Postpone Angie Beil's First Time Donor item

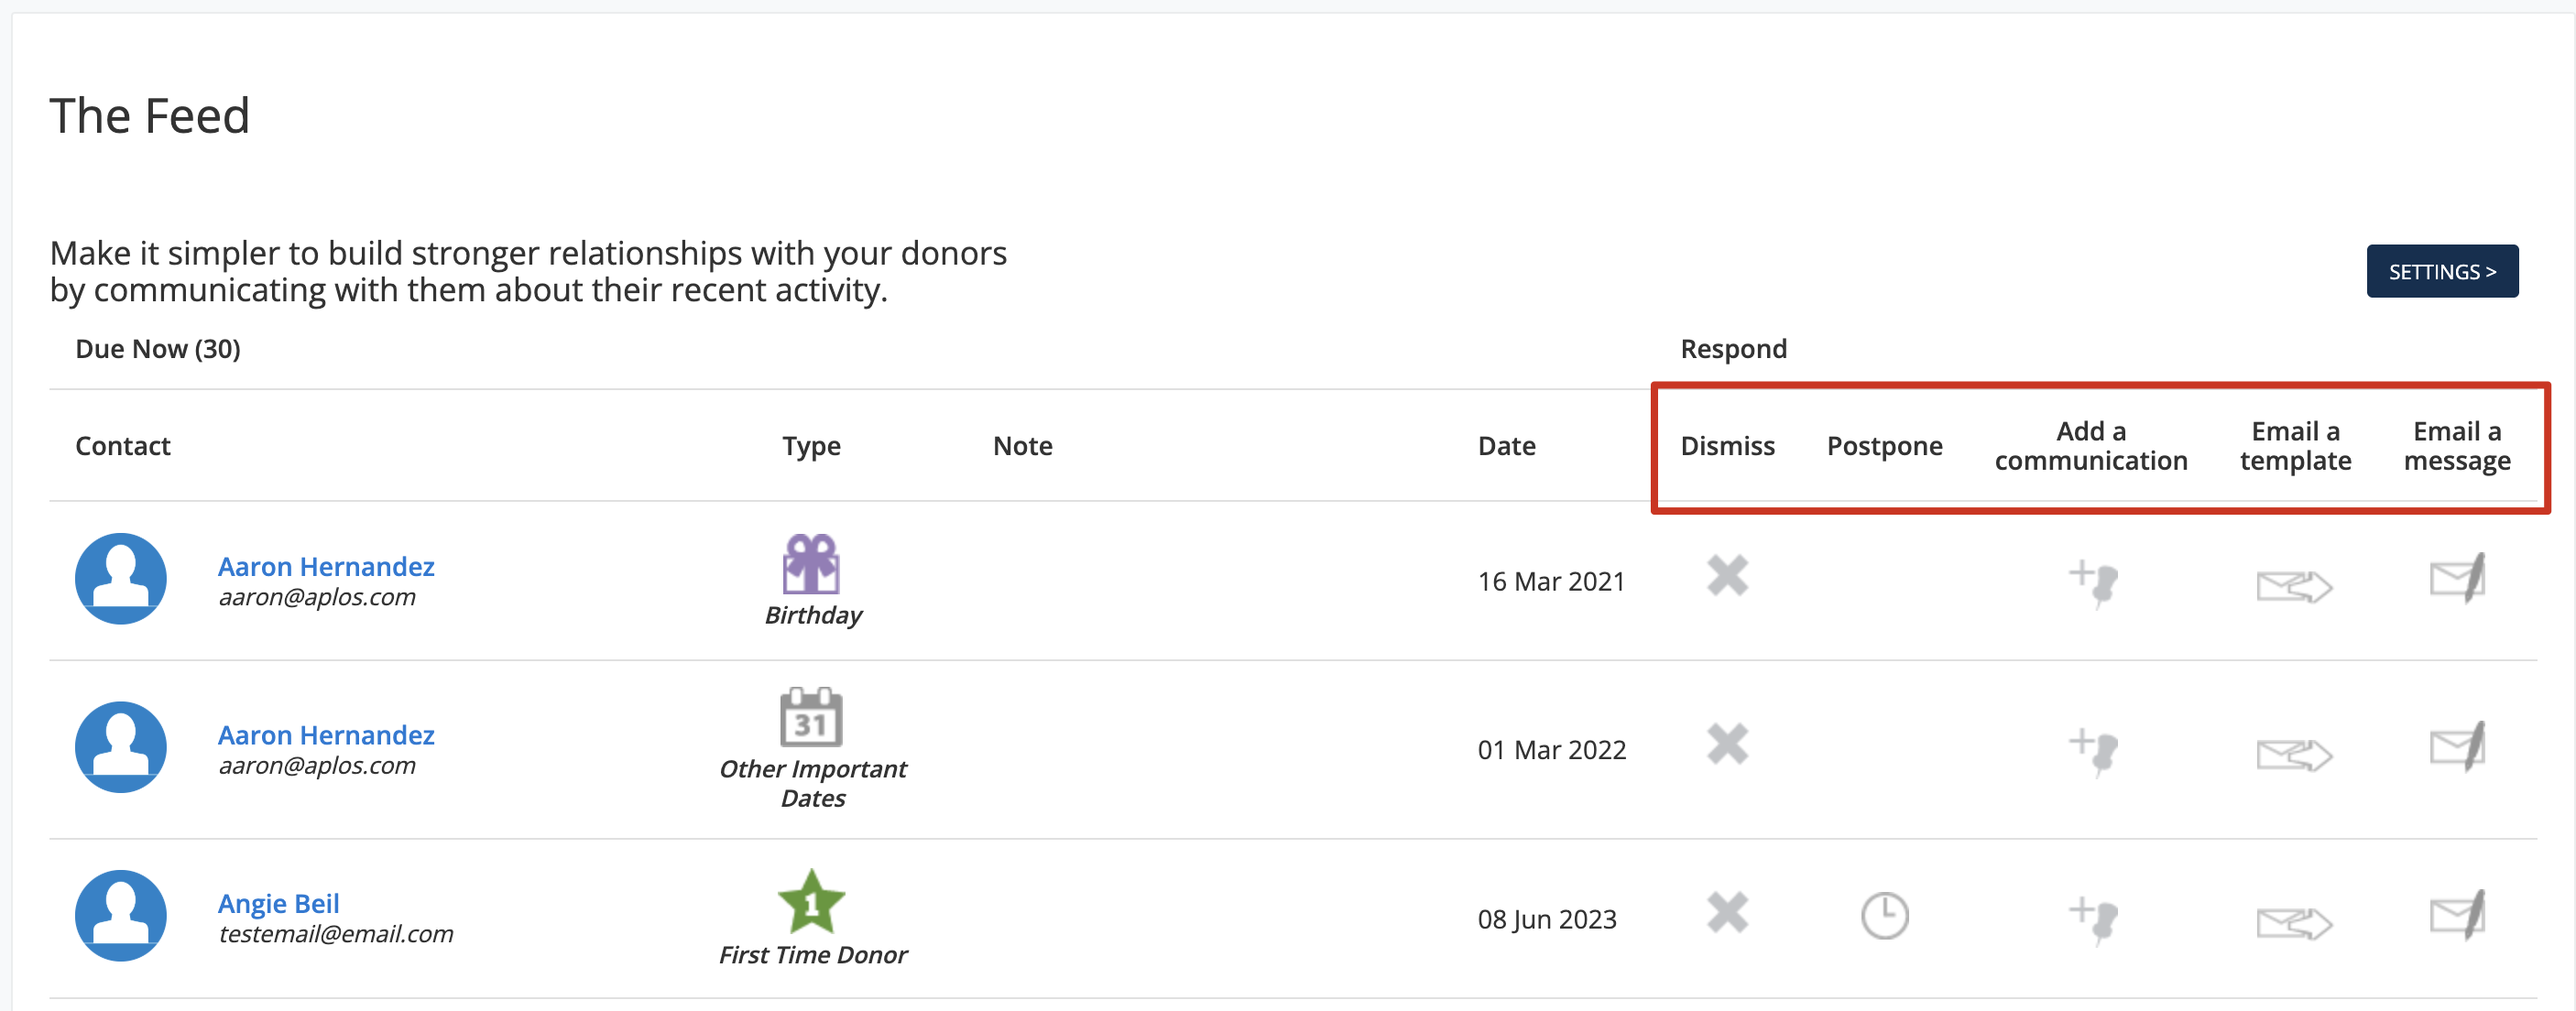coord(1884,915)
